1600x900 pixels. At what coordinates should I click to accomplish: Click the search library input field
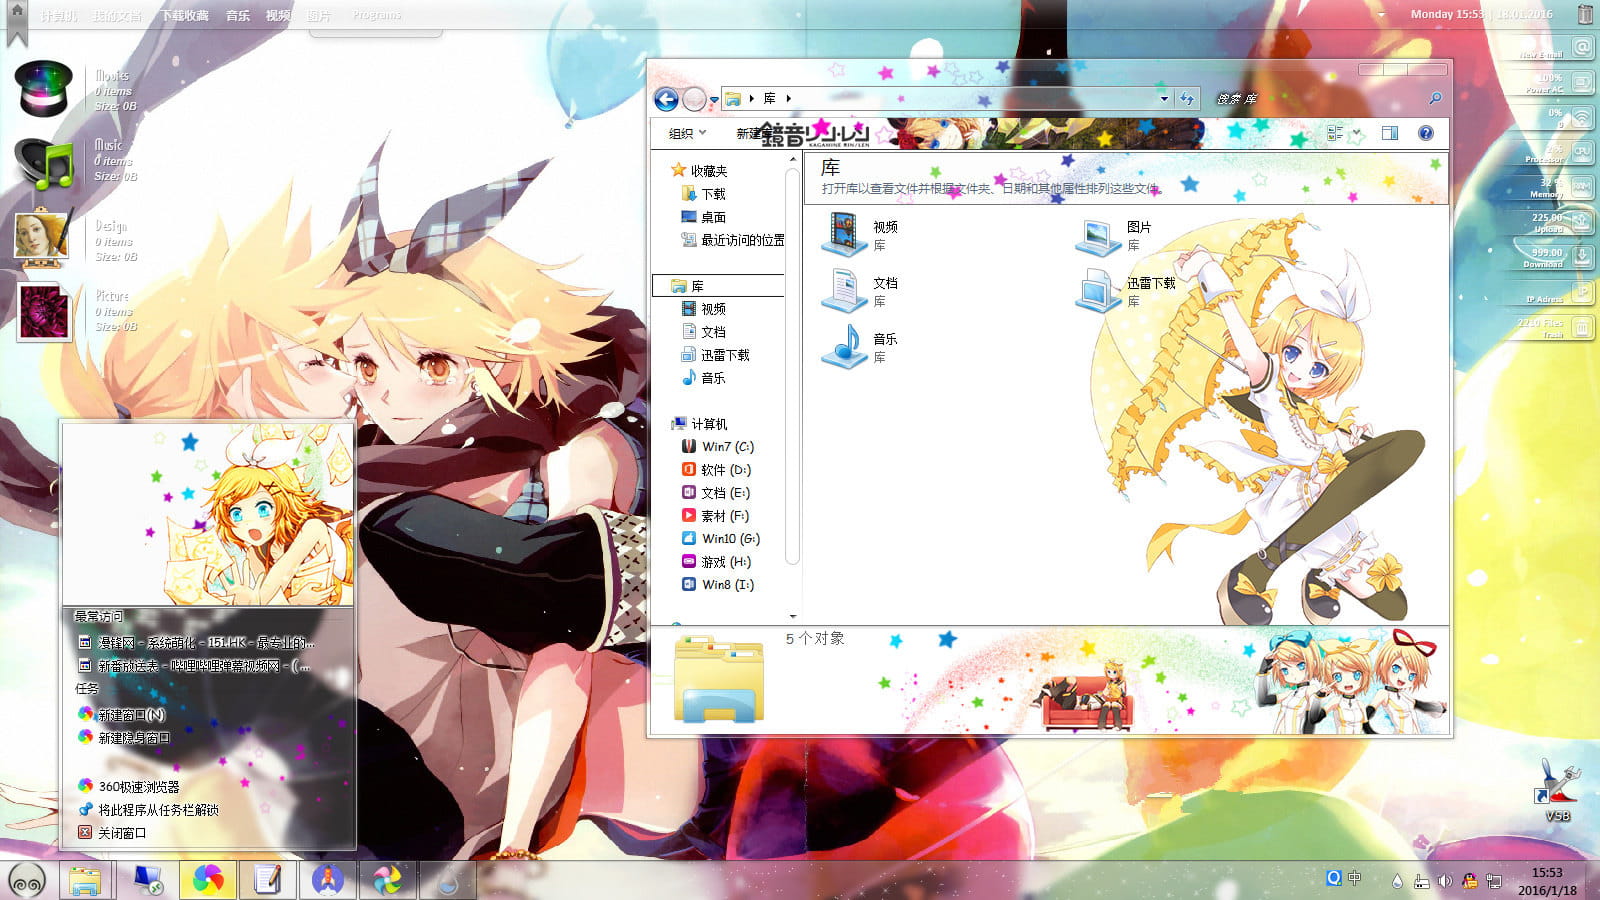[1318, 99]
